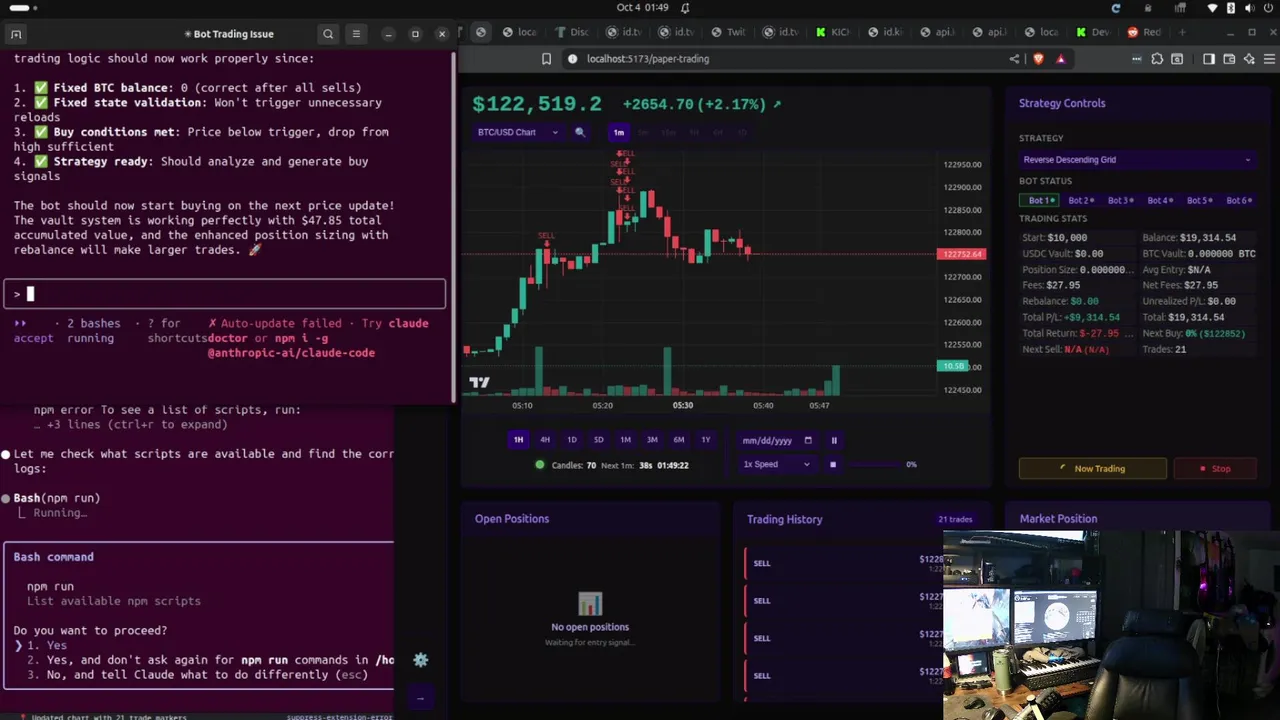Viewport: 1280px width, 720px height.
Task: Open search in the Bot Trading Issue terminal
Action: (328, 34)
